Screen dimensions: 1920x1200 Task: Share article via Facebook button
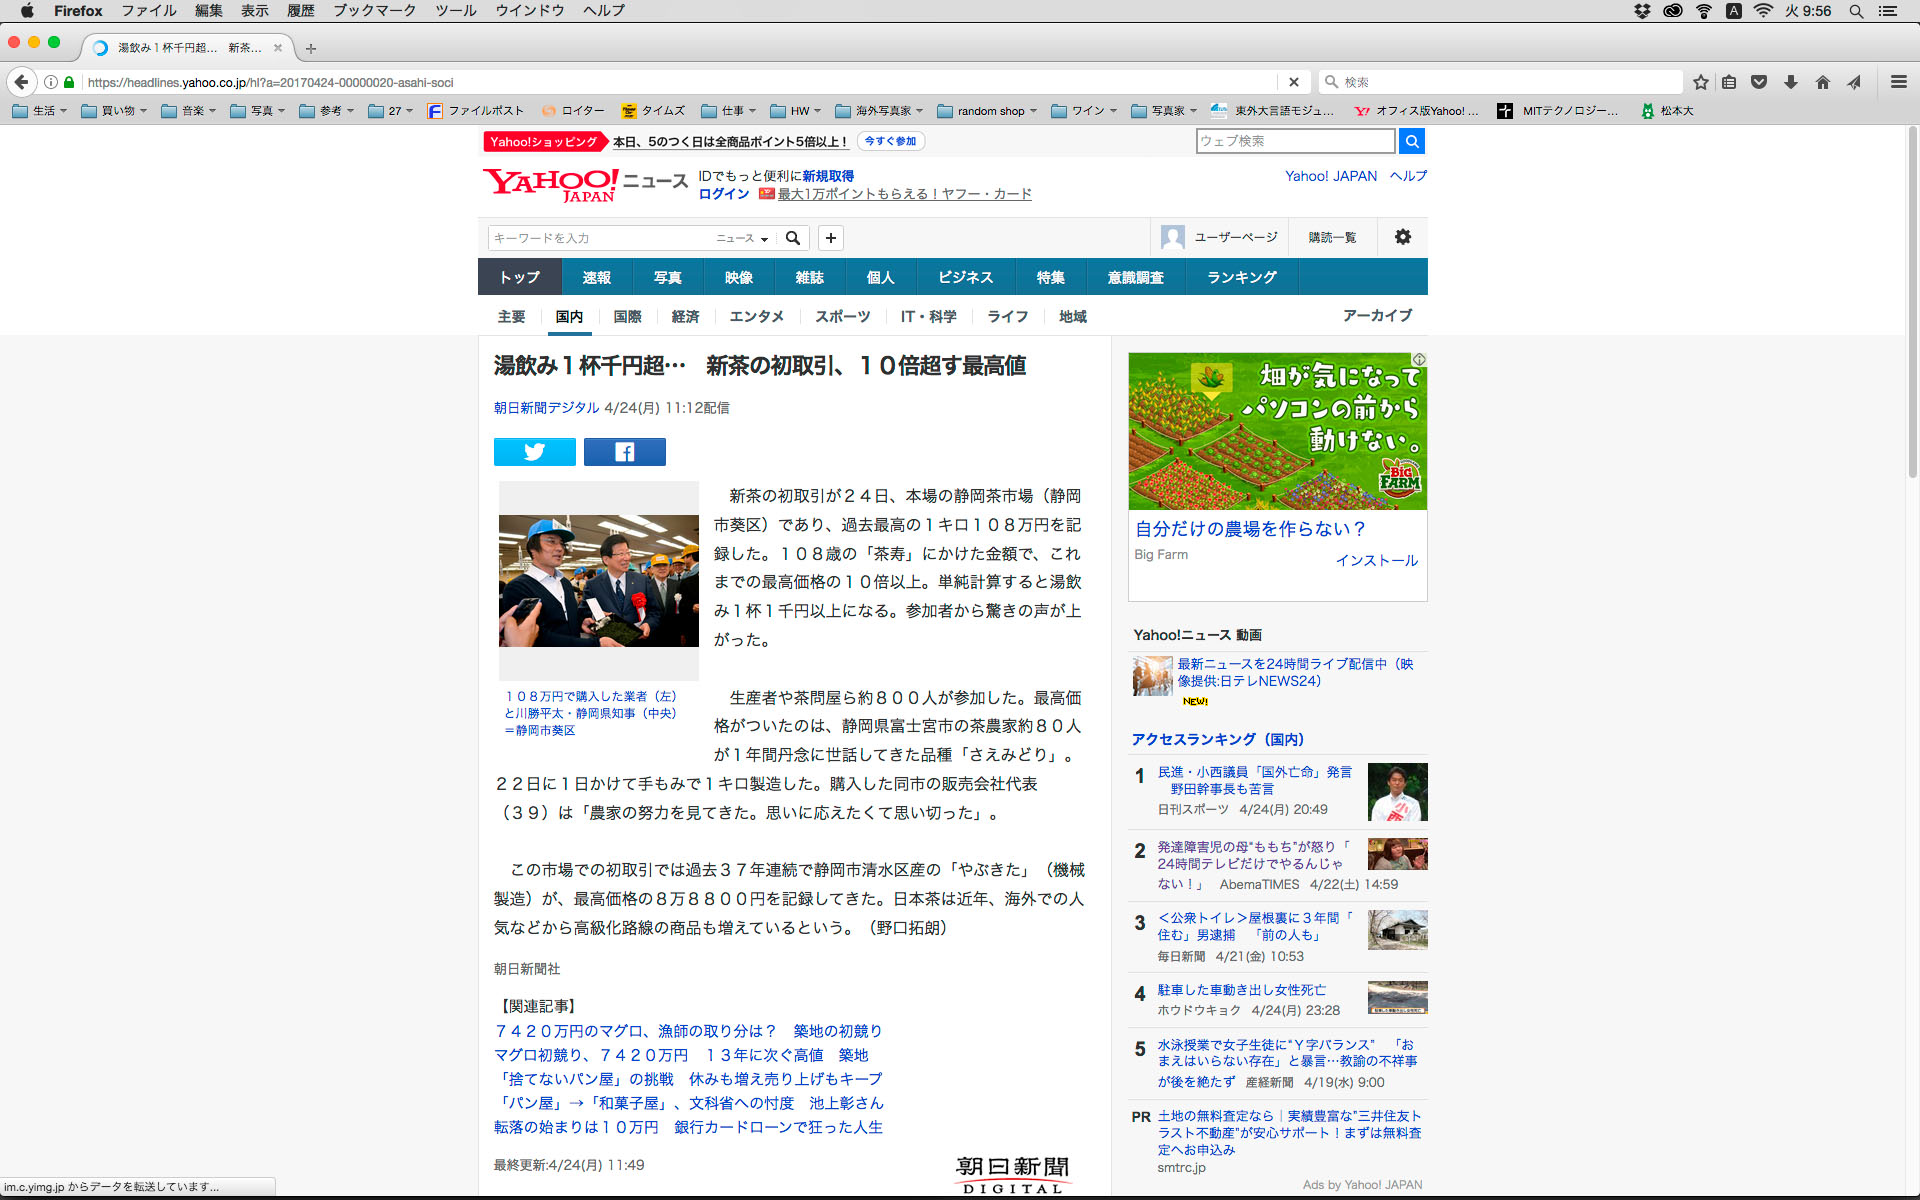624,452
